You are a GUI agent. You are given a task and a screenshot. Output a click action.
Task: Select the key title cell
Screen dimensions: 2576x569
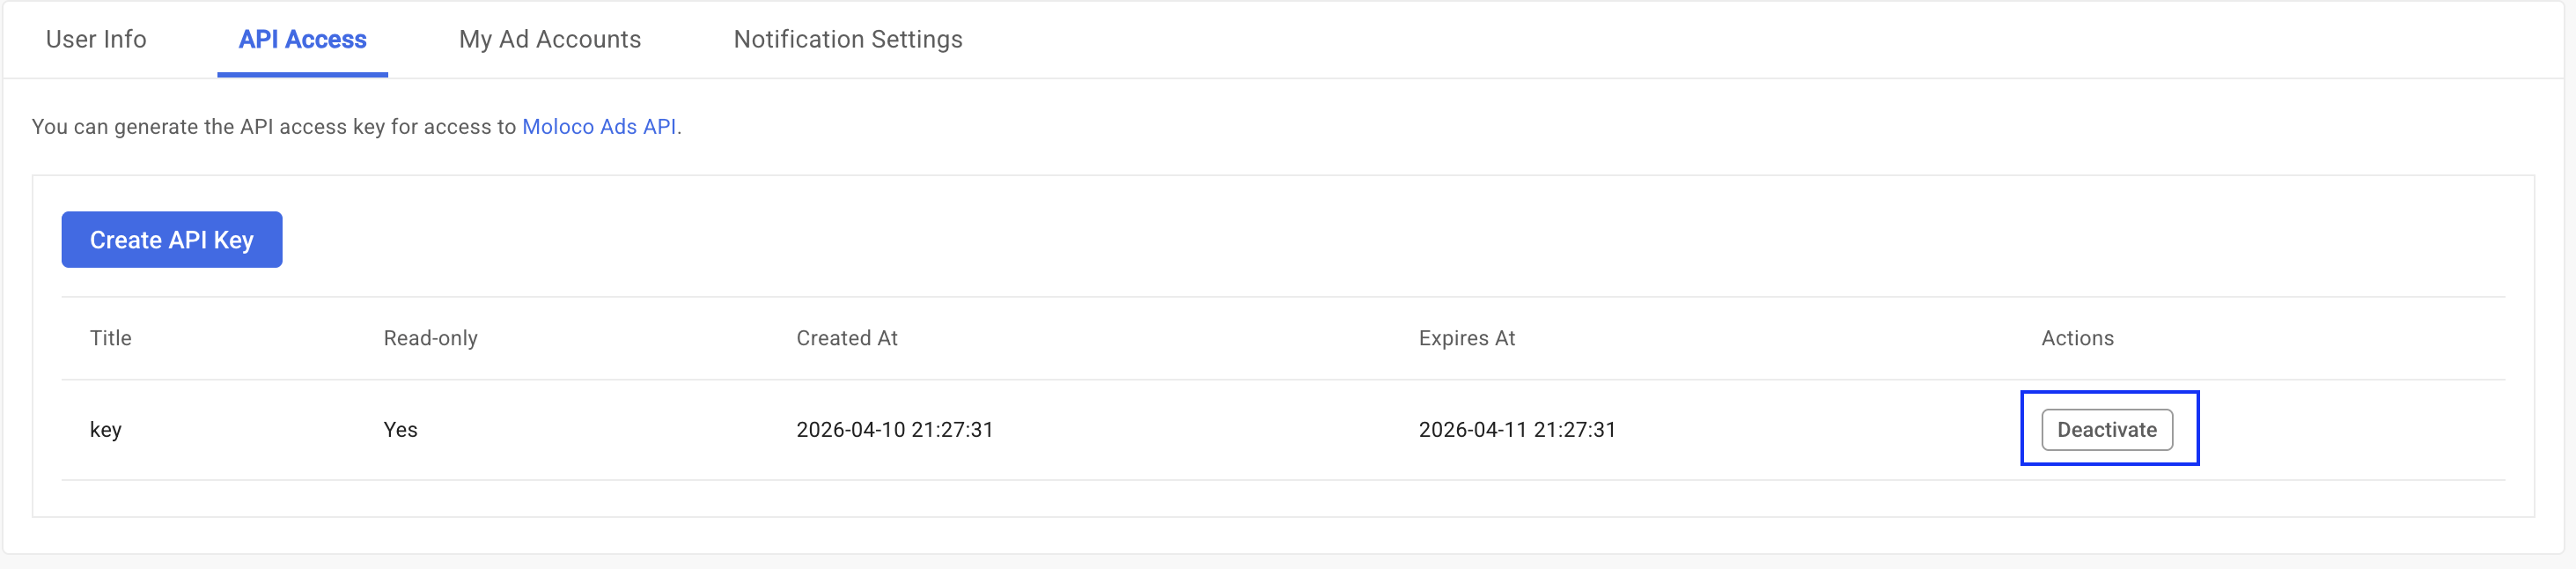106,429
